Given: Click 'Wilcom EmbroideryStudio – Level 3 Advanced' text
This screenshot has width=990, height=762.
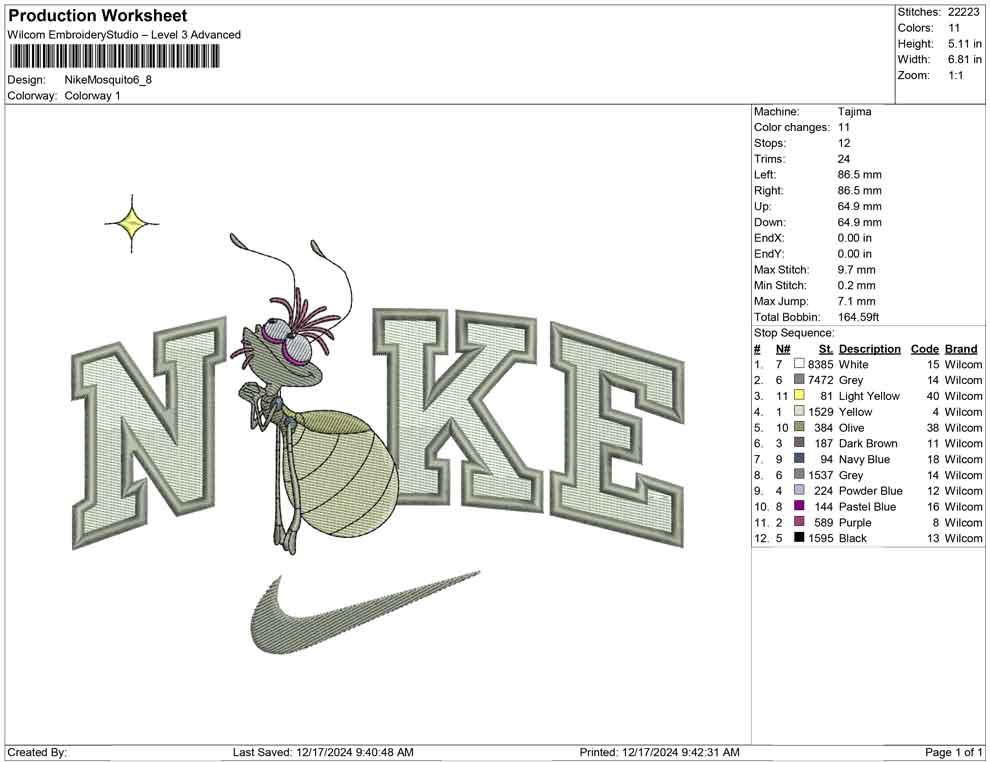Looking at the screenshot, I should point(124,35).
